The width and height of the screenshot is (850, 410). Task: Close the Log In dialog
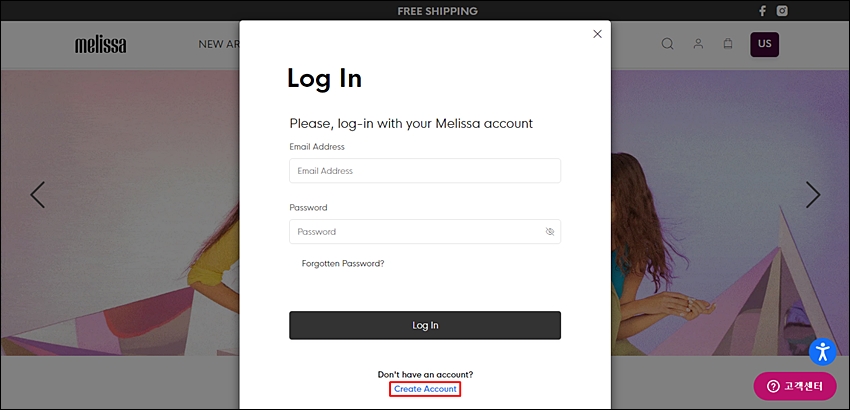(597, 34)
